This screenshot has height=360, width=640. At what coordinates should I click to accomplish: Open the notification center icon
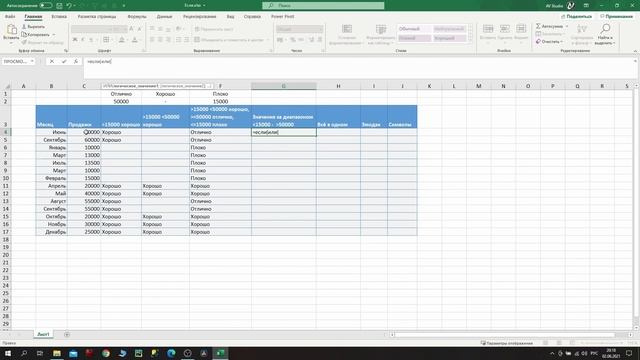(x=629, y=353)
